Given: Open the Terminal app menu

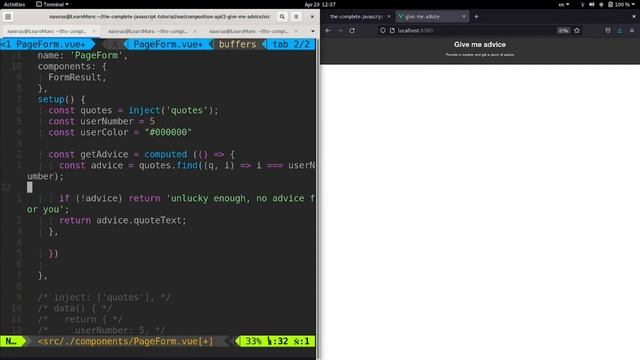Looking at the screenshot, I should 52,4.
